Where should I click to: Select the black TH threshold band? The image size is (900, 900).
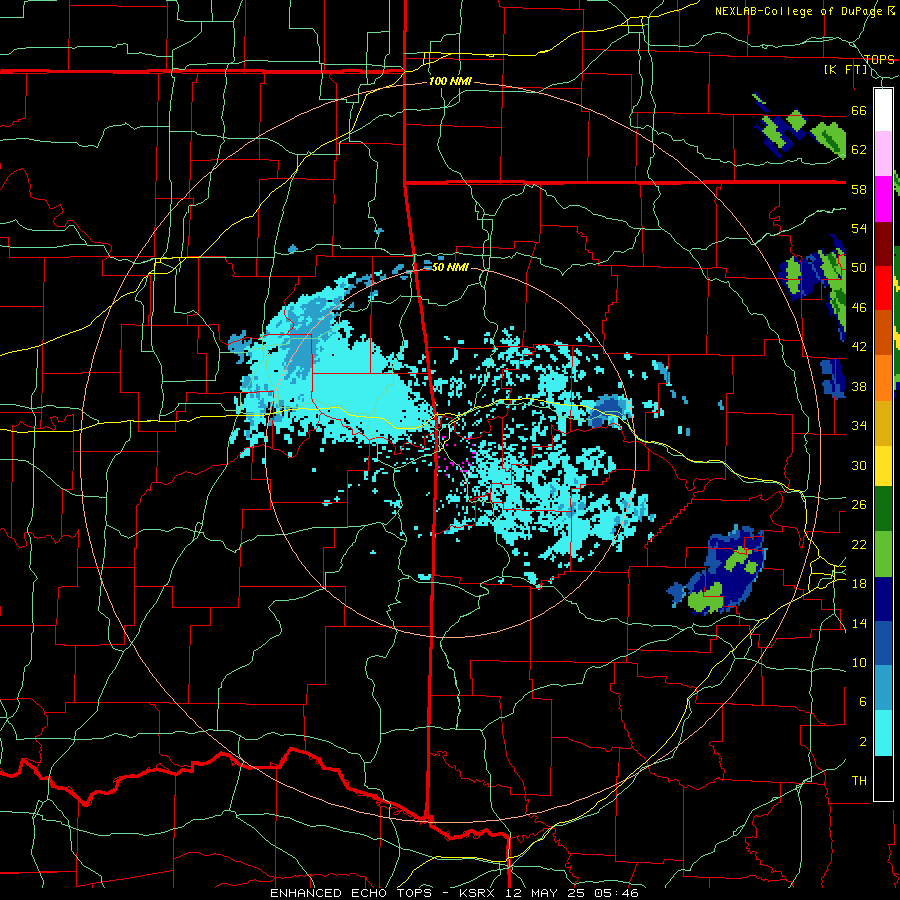pyautogui.click(x=883, y=778)
